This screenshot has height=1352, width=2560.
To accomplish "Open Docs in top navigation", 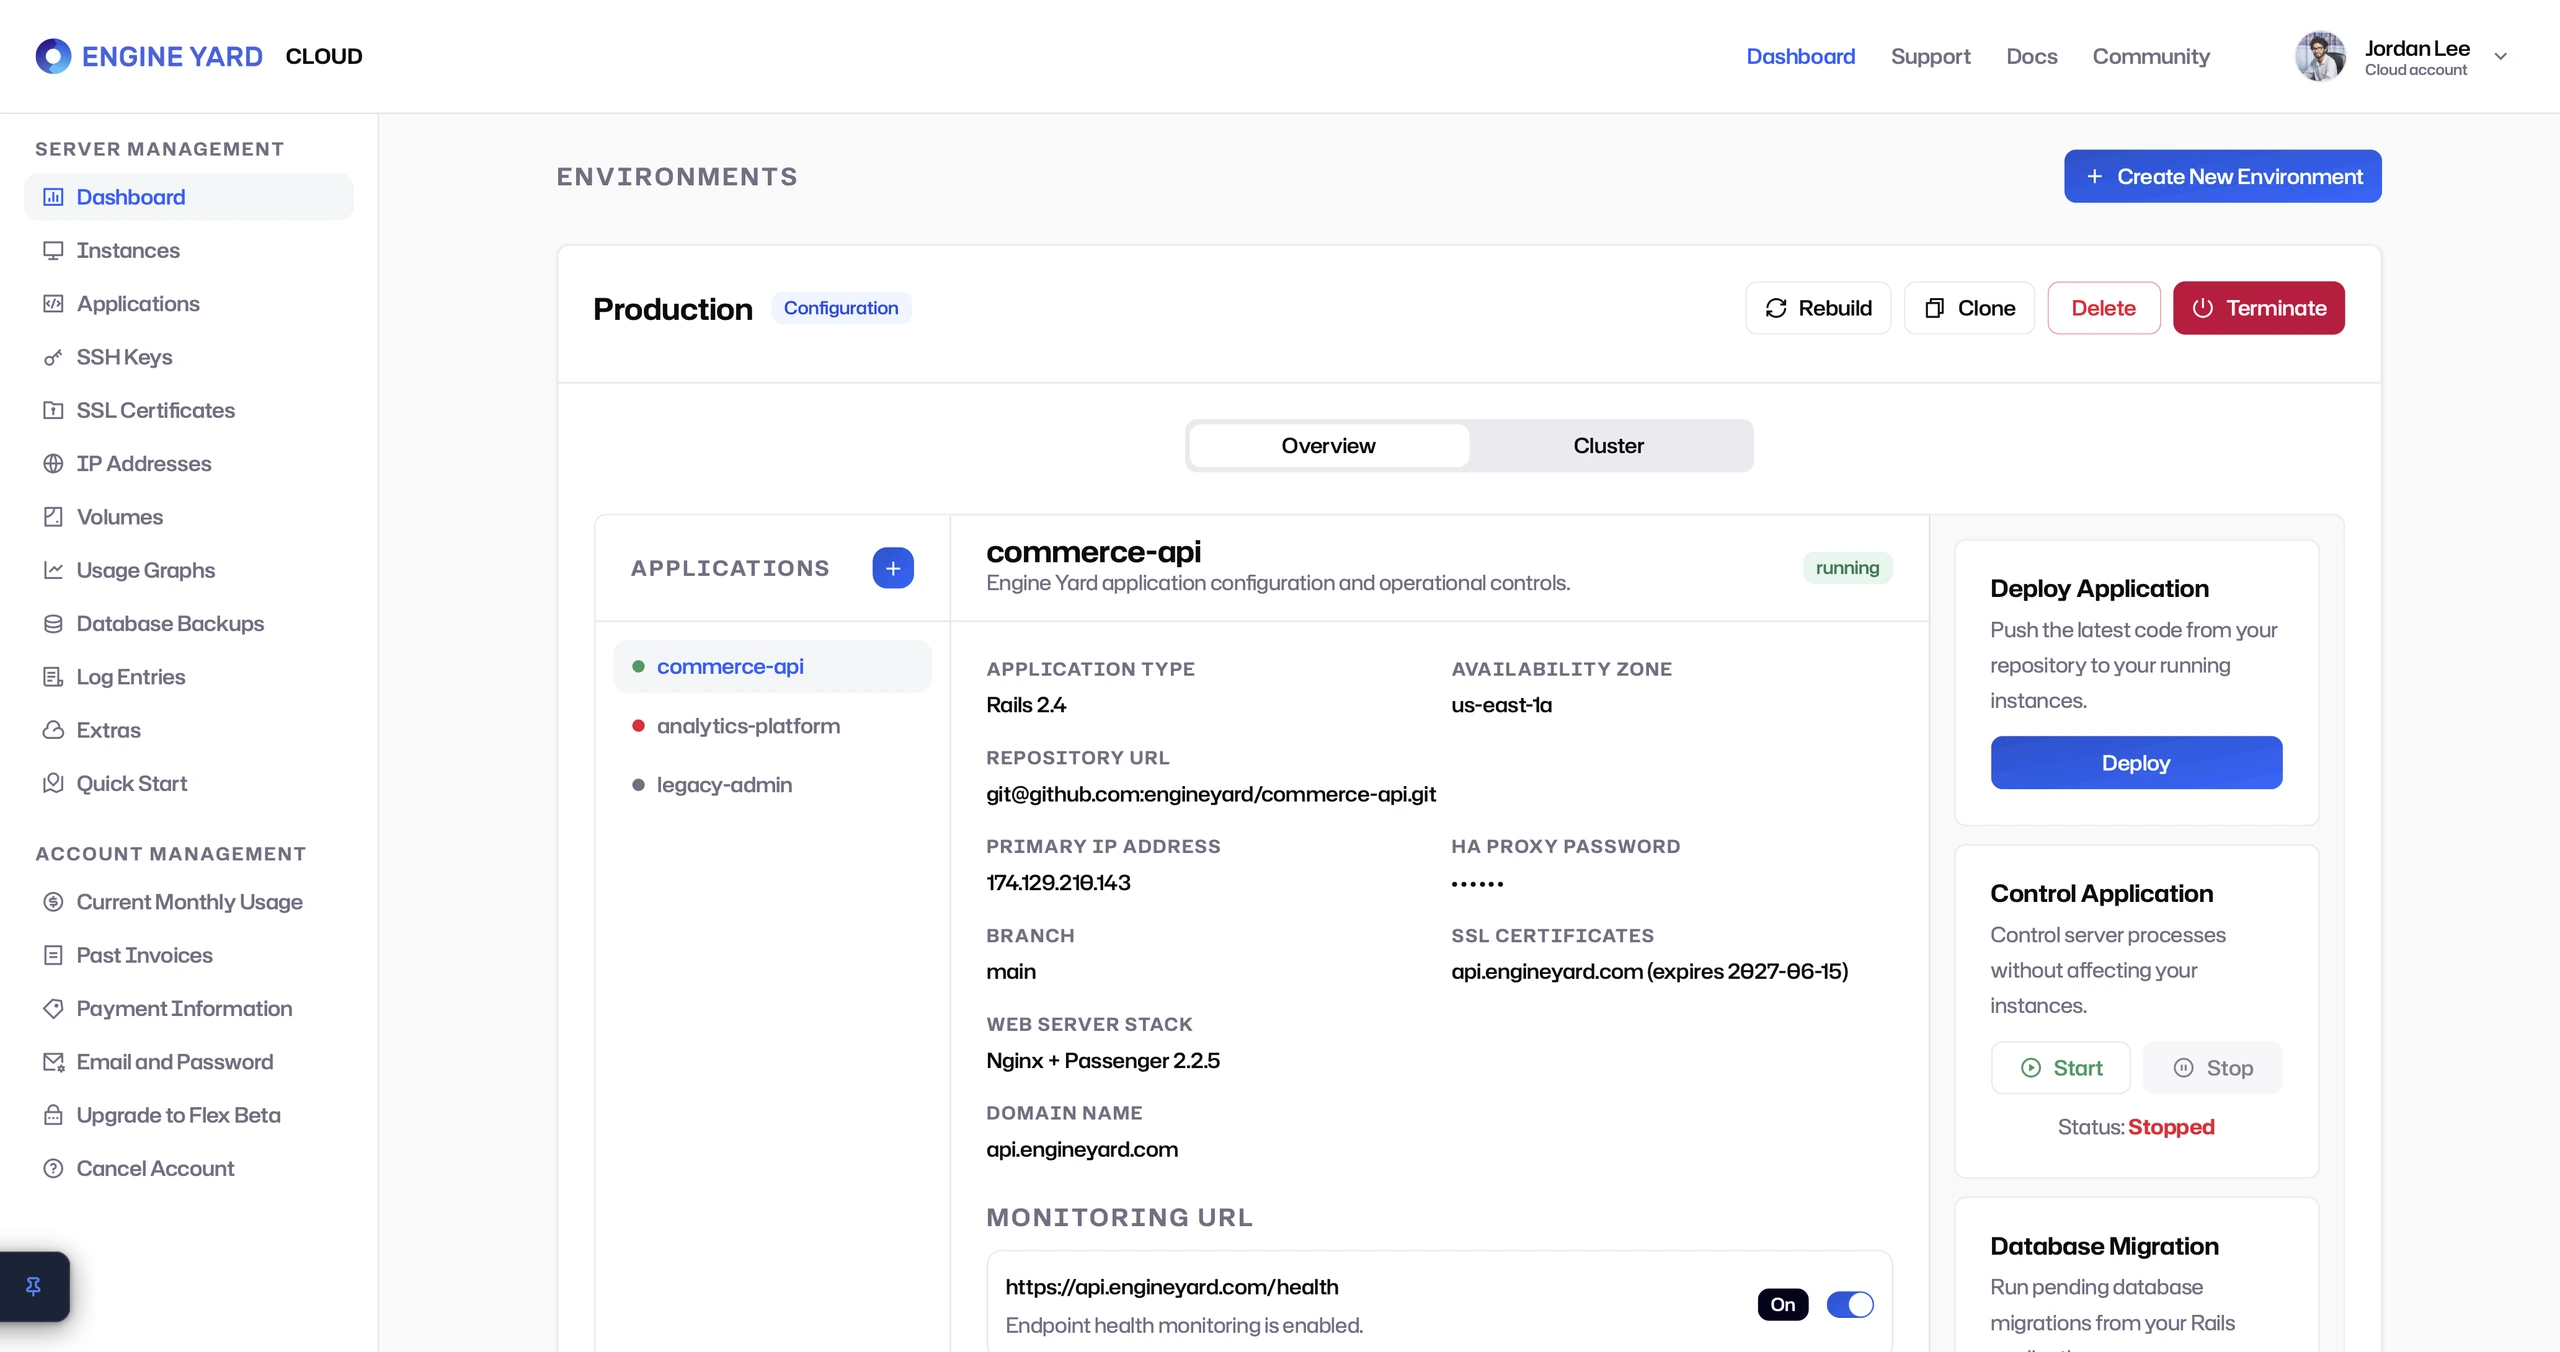I will (x=2031, y=56).
